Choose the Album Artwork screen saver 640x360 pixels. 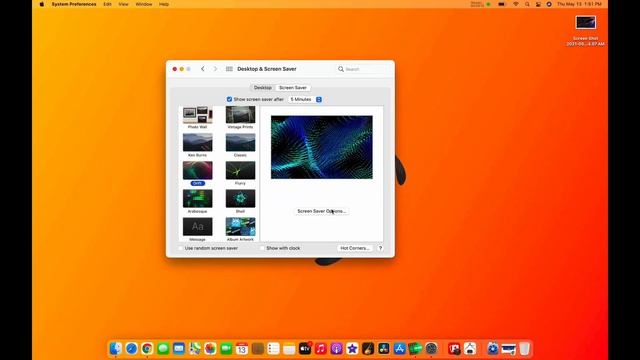pyautogui.click(x=240, y=227)
